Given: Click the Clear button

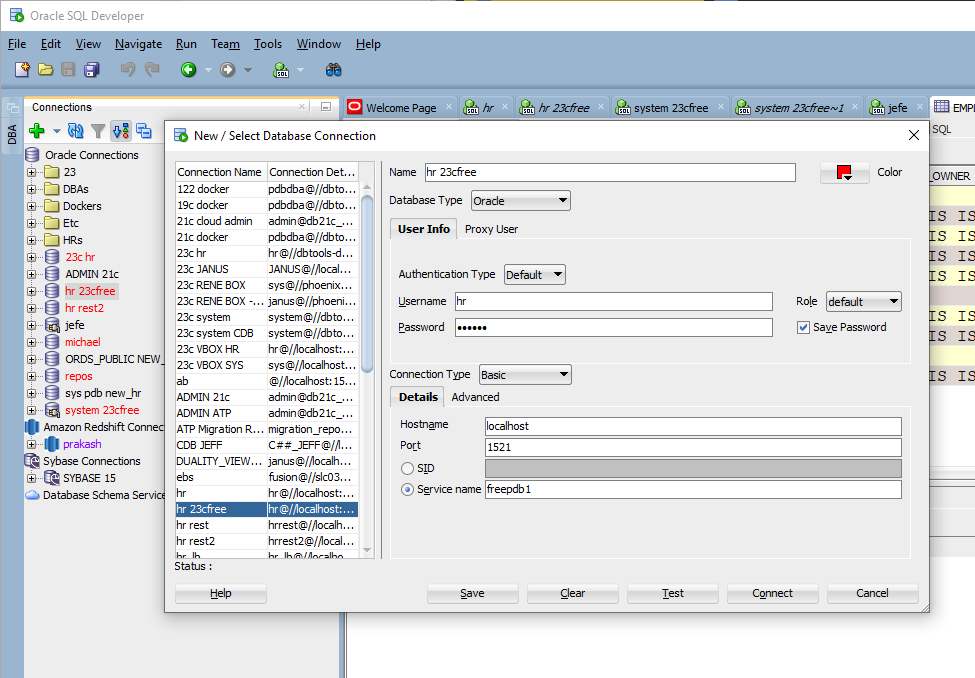Looking at the screenshot, I should [573, 593].
